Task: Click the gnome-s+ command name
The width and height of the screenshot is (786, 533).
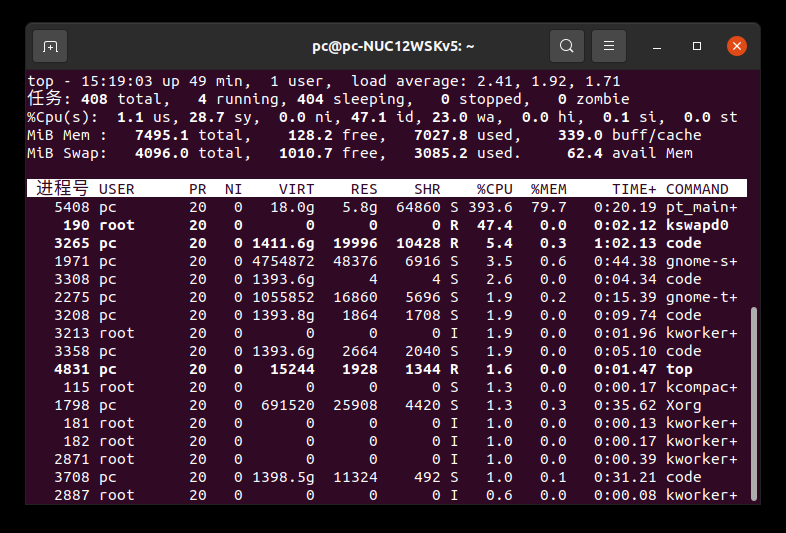Action: point(702,261)
